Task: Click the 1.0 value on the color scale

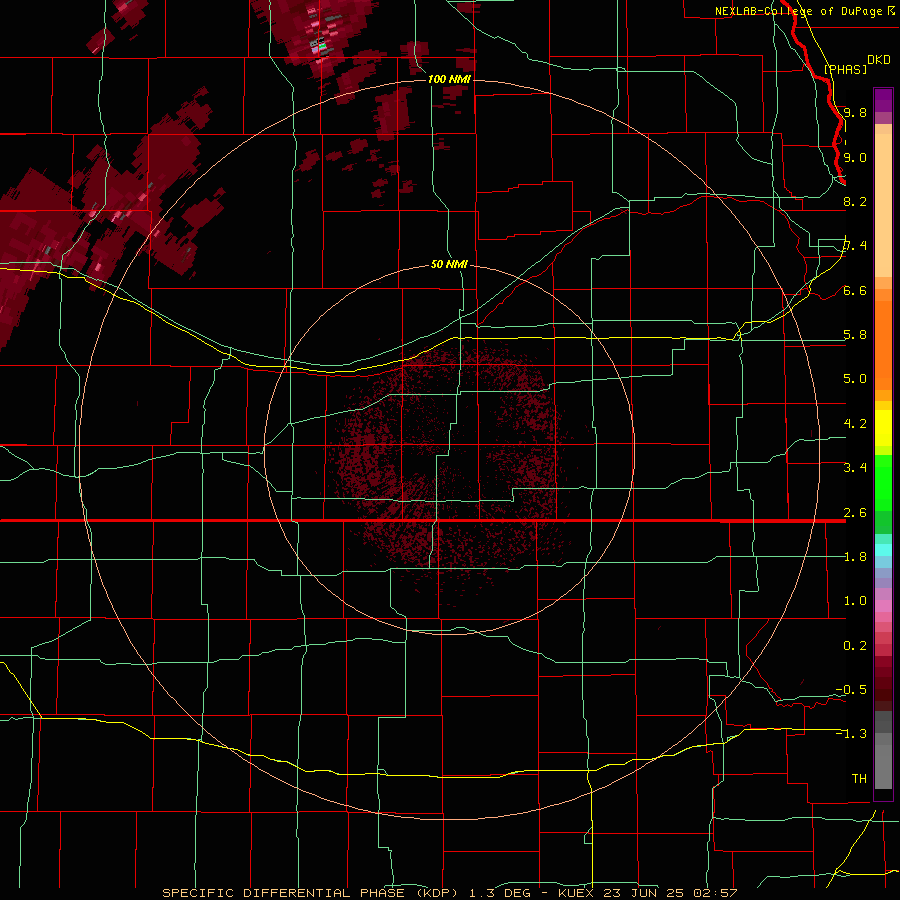Action: coord(855,600)
